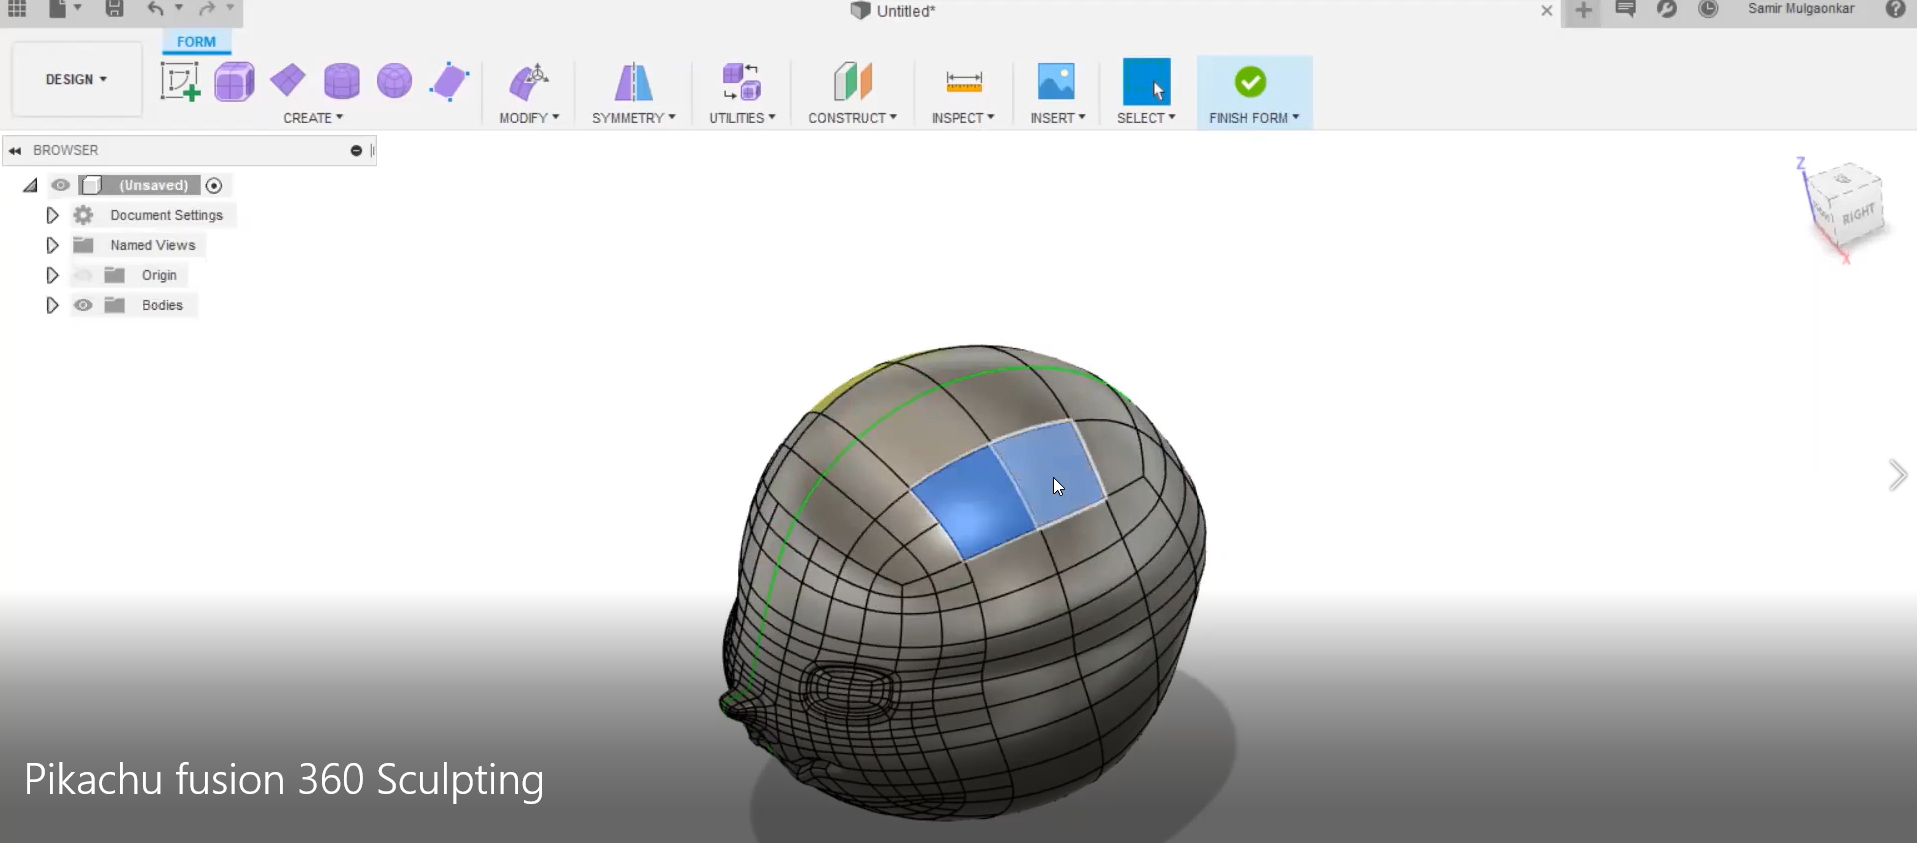Open the job status clock icon

pos(1708,9)
